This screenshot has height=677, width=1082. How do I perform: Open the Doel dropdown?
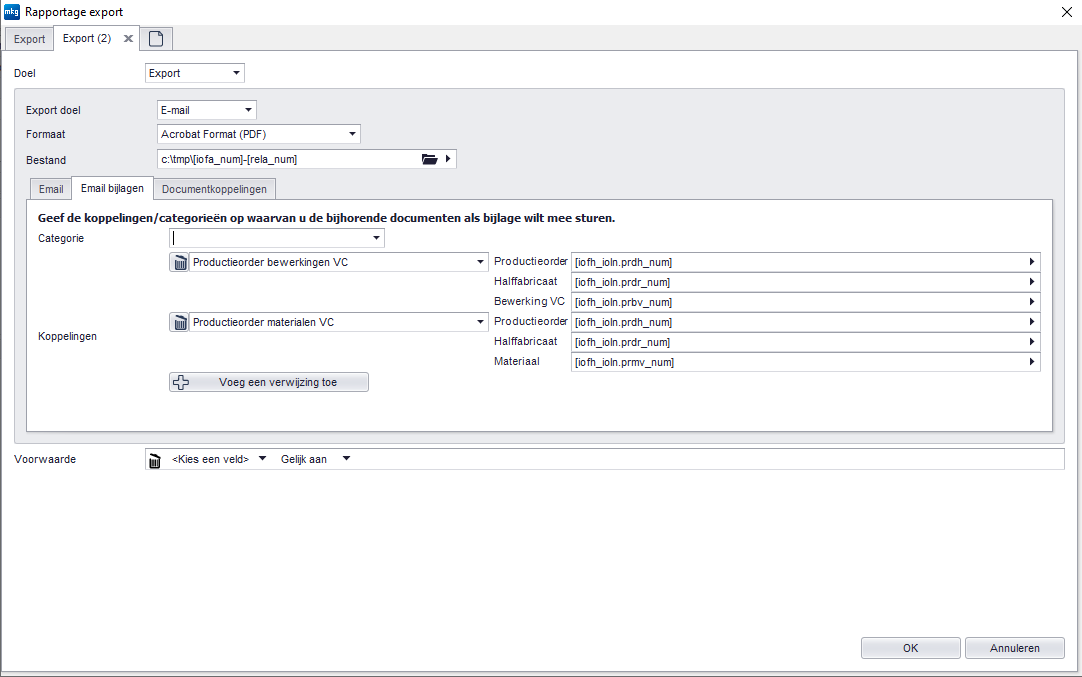[195, 73]
